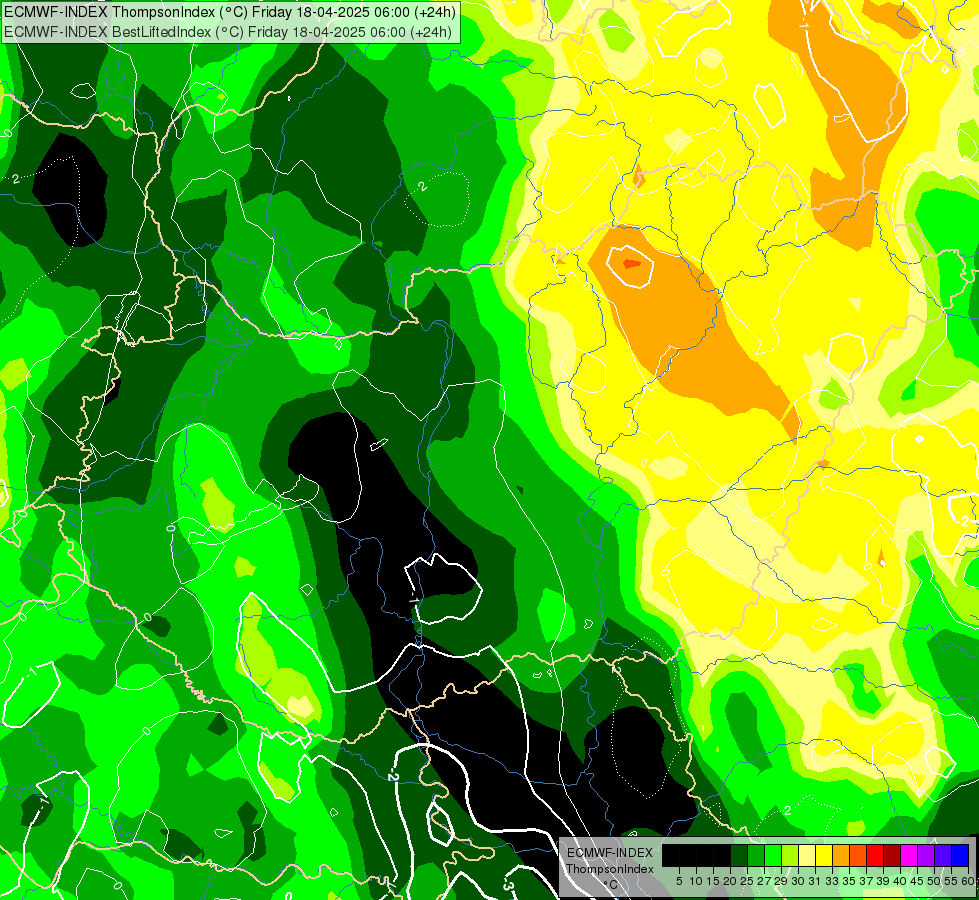Select the violet 45–50 legend swatch

[x=926, y=855]
